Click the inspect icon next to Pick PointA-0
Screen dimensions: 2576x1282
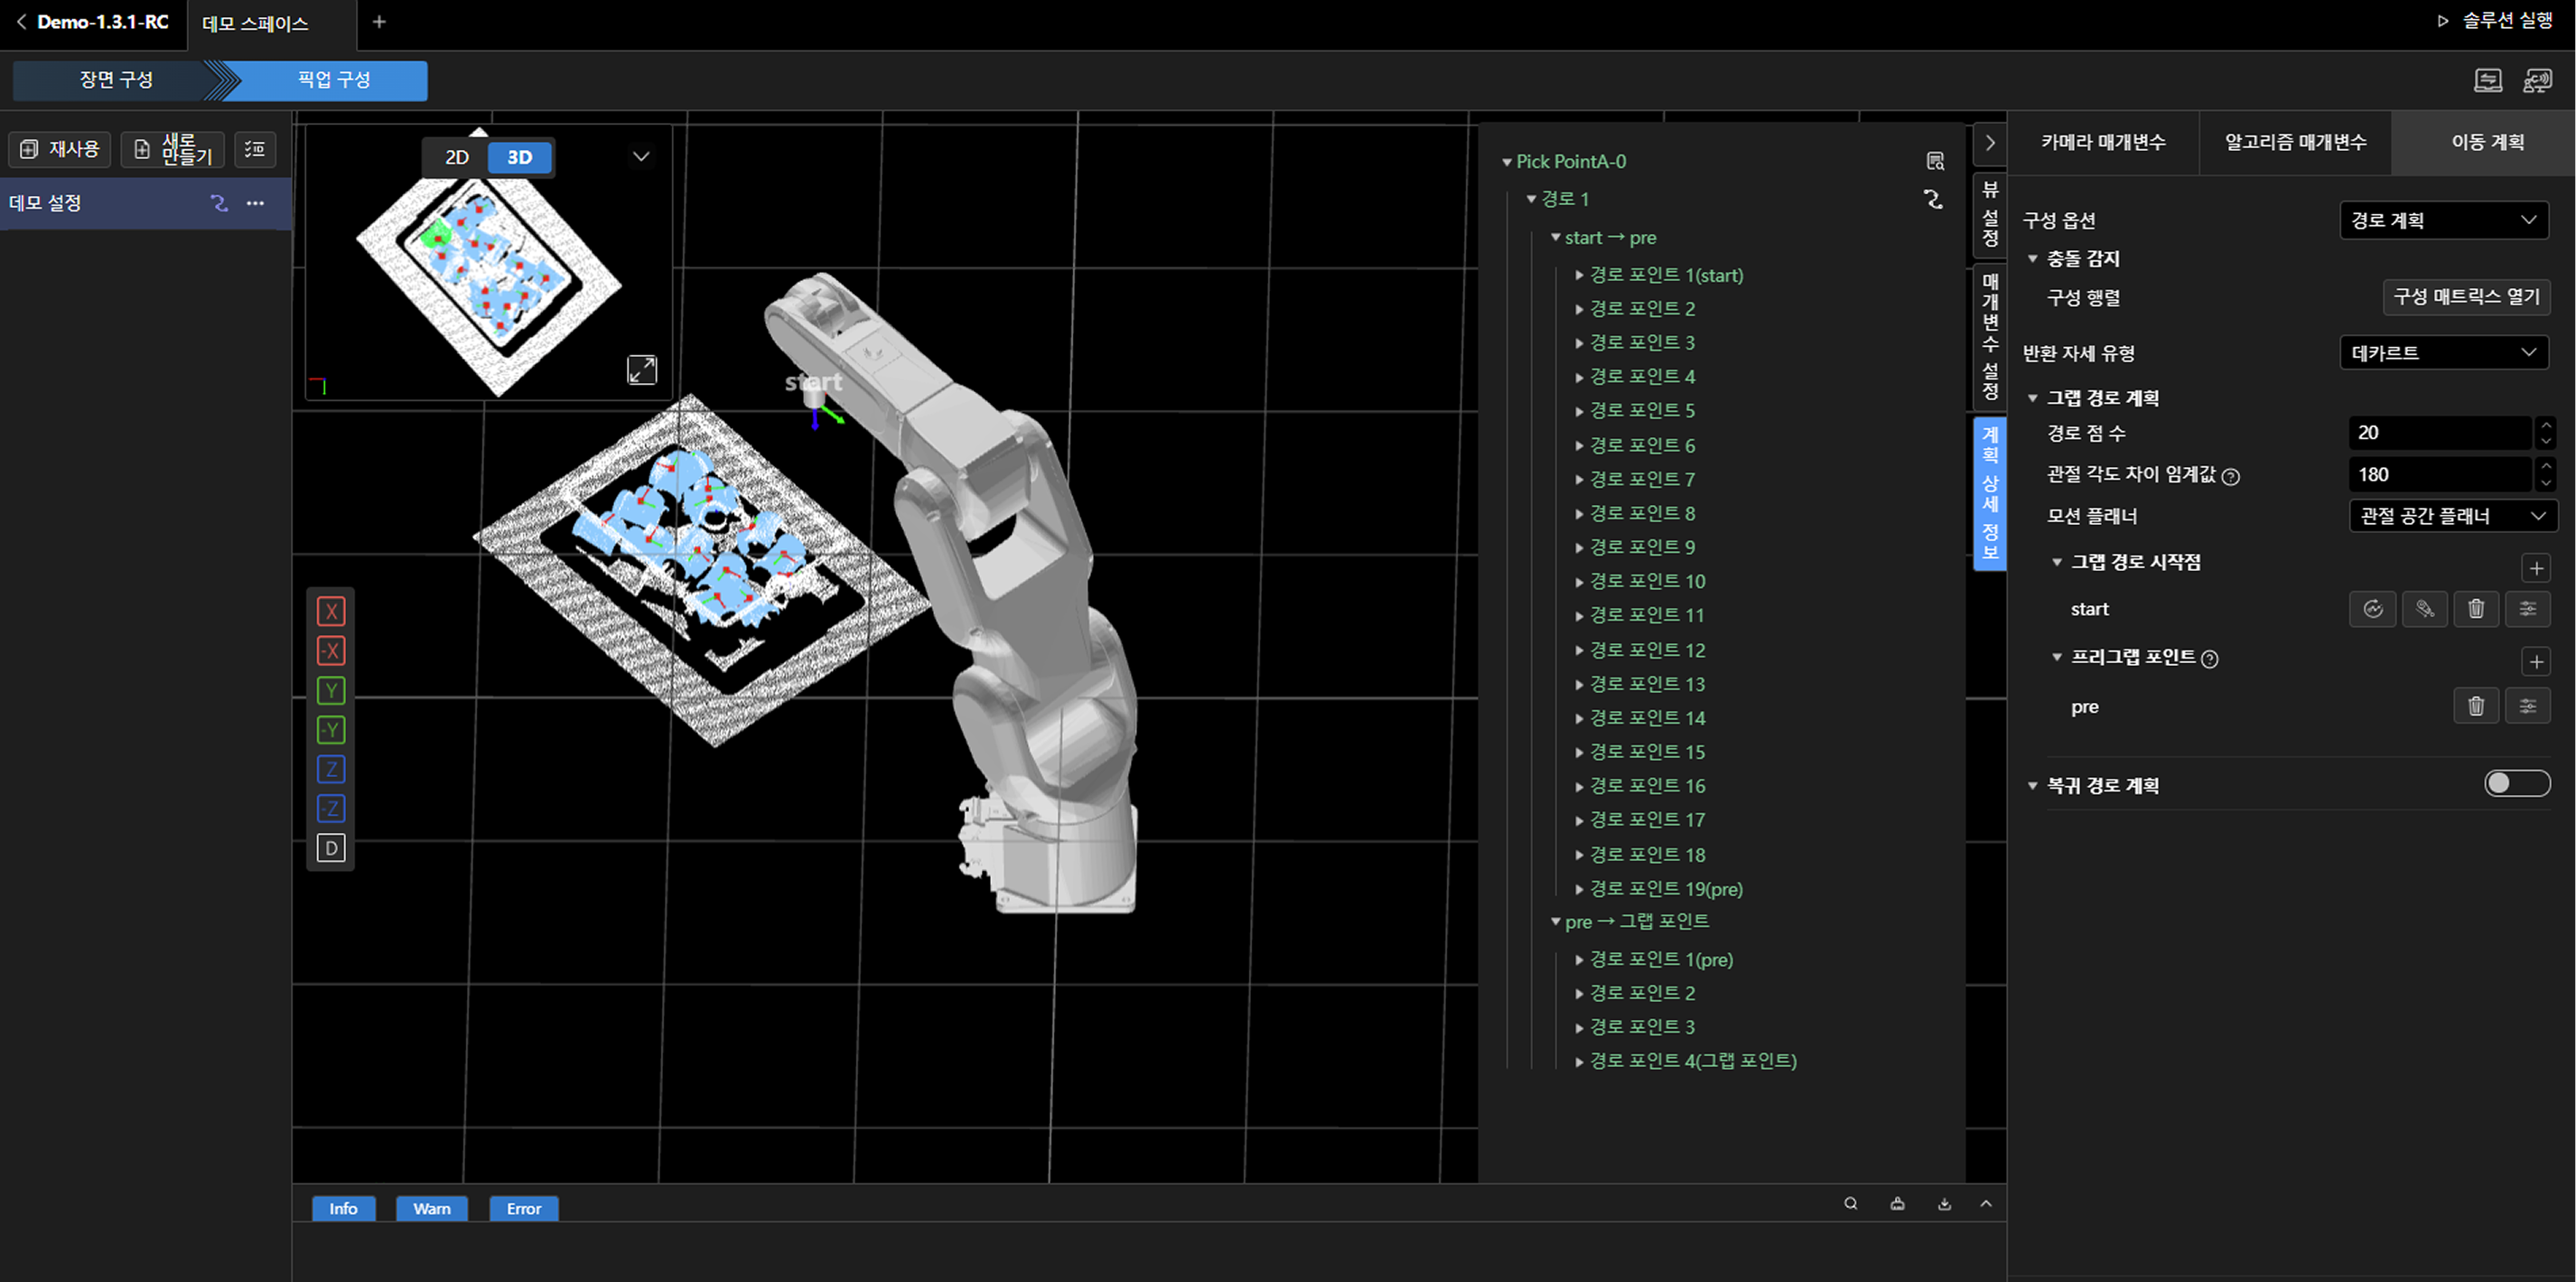pyautogui.click(x=1935, y=161)
